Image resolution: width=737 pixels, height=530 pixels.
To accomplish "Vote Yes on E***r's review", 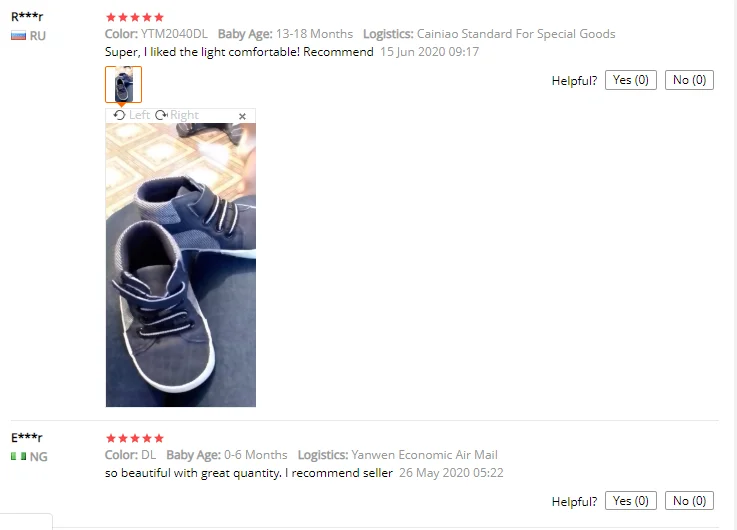I will [x=630, y=501].
